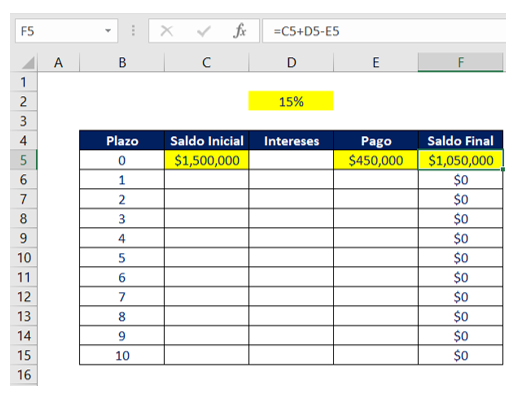The image size is (523, 403).
Task: Select the $1,500,000 Saldo Inicial cell
Action: tap(206, 160)
